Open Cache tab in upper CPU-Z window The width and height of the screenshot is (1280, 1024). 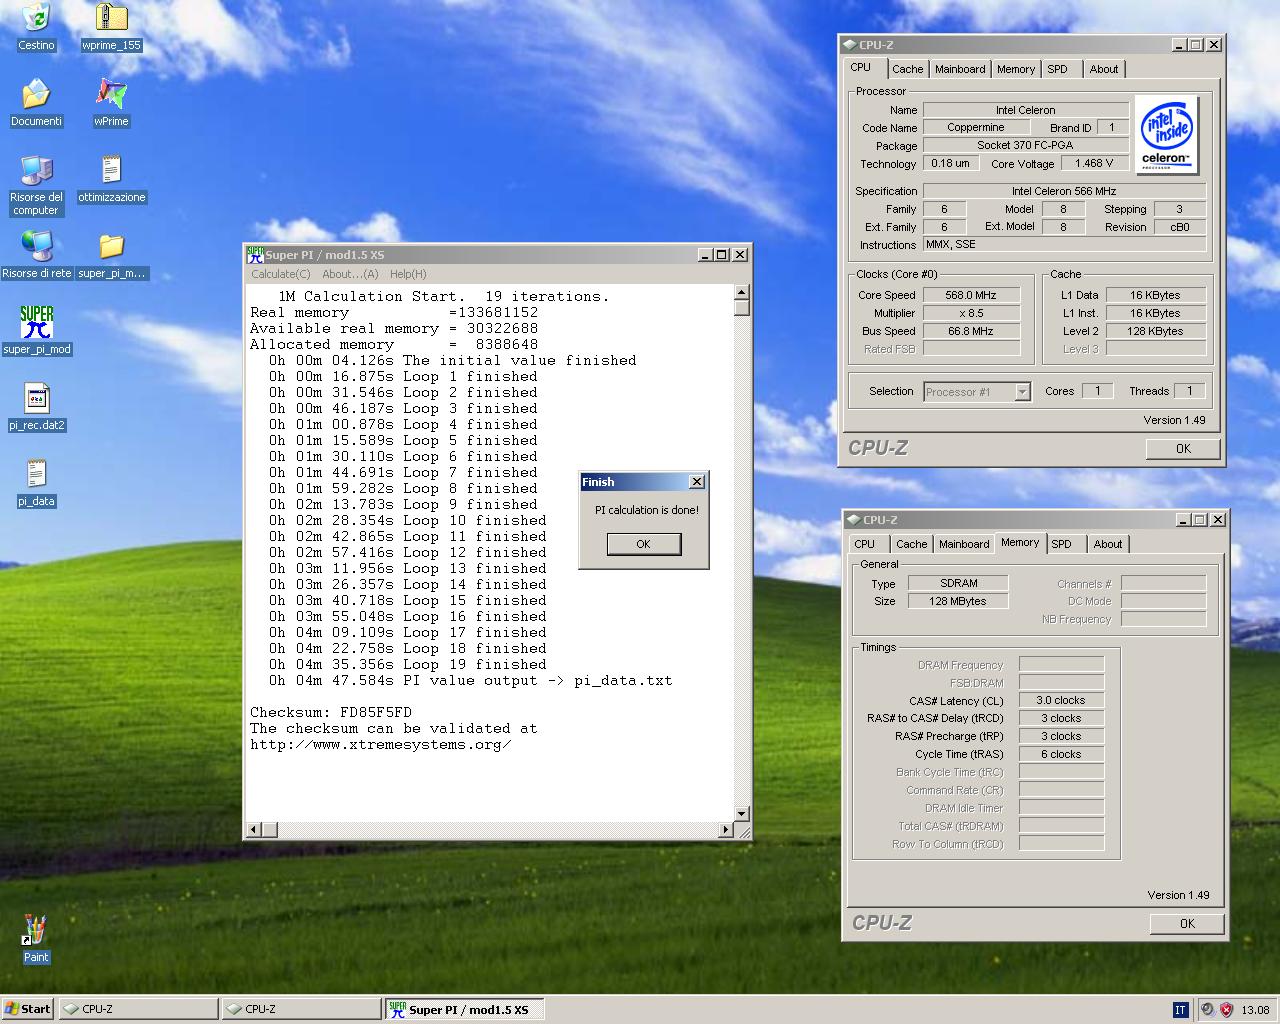pyautogui.click(x=908, y=69)
